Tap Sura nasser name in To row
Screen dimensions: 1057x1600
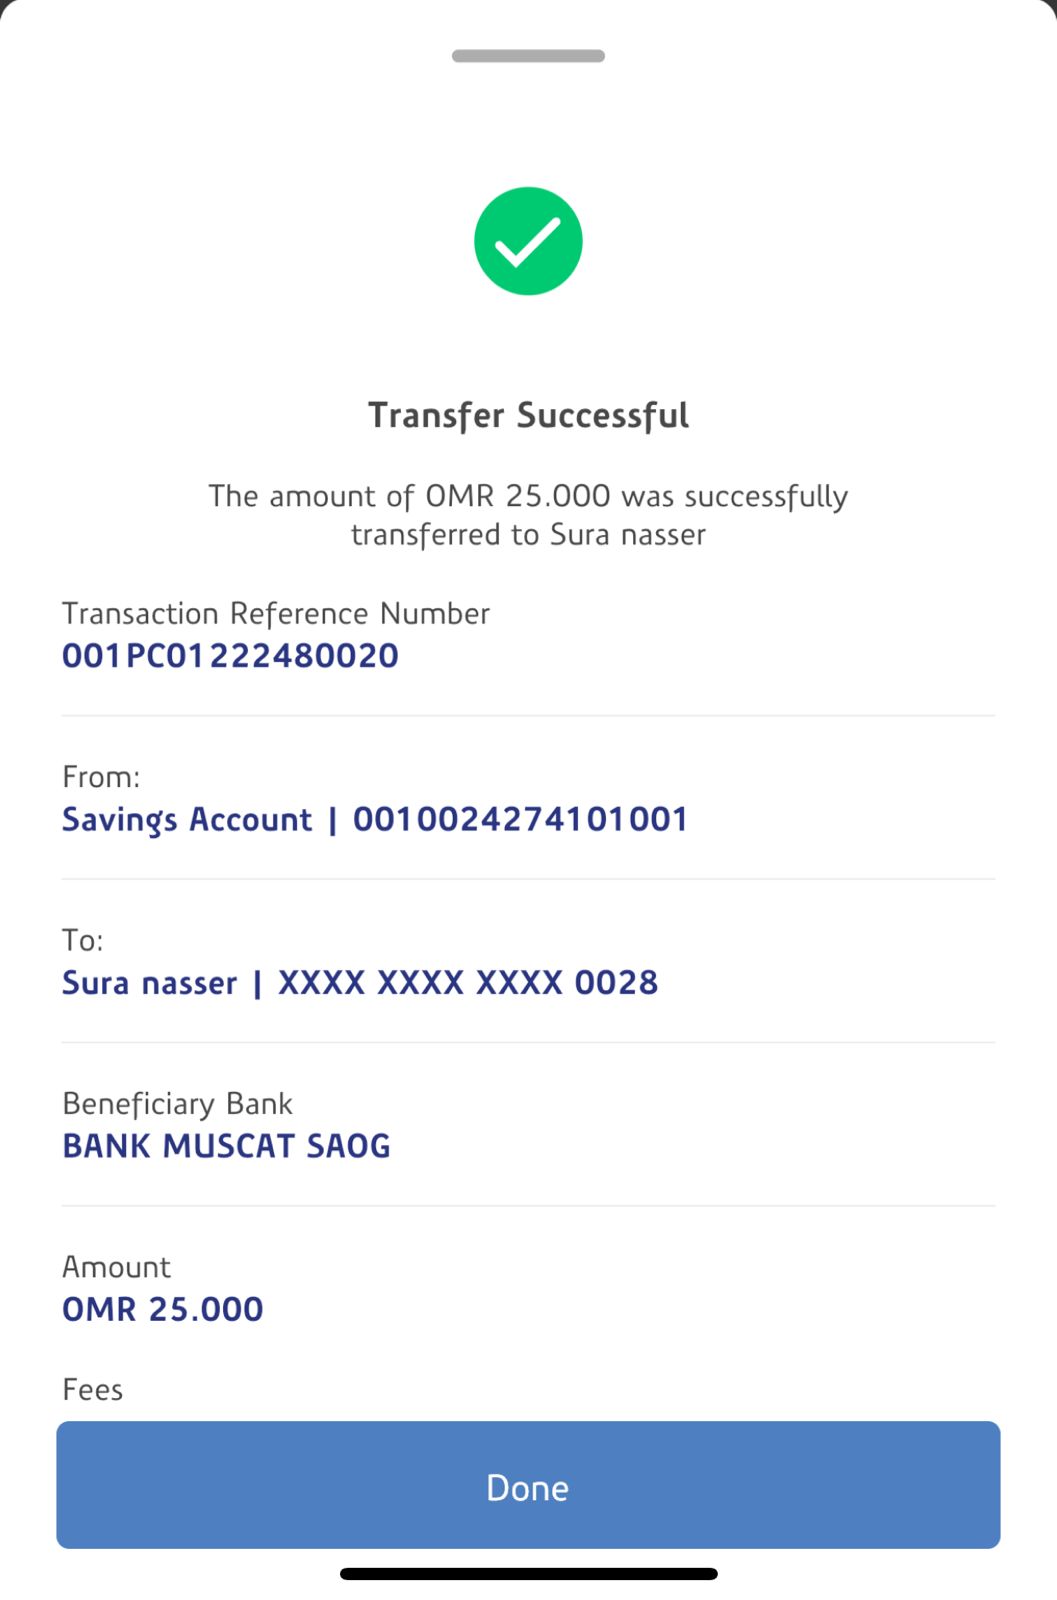click(x=150, y=983)
